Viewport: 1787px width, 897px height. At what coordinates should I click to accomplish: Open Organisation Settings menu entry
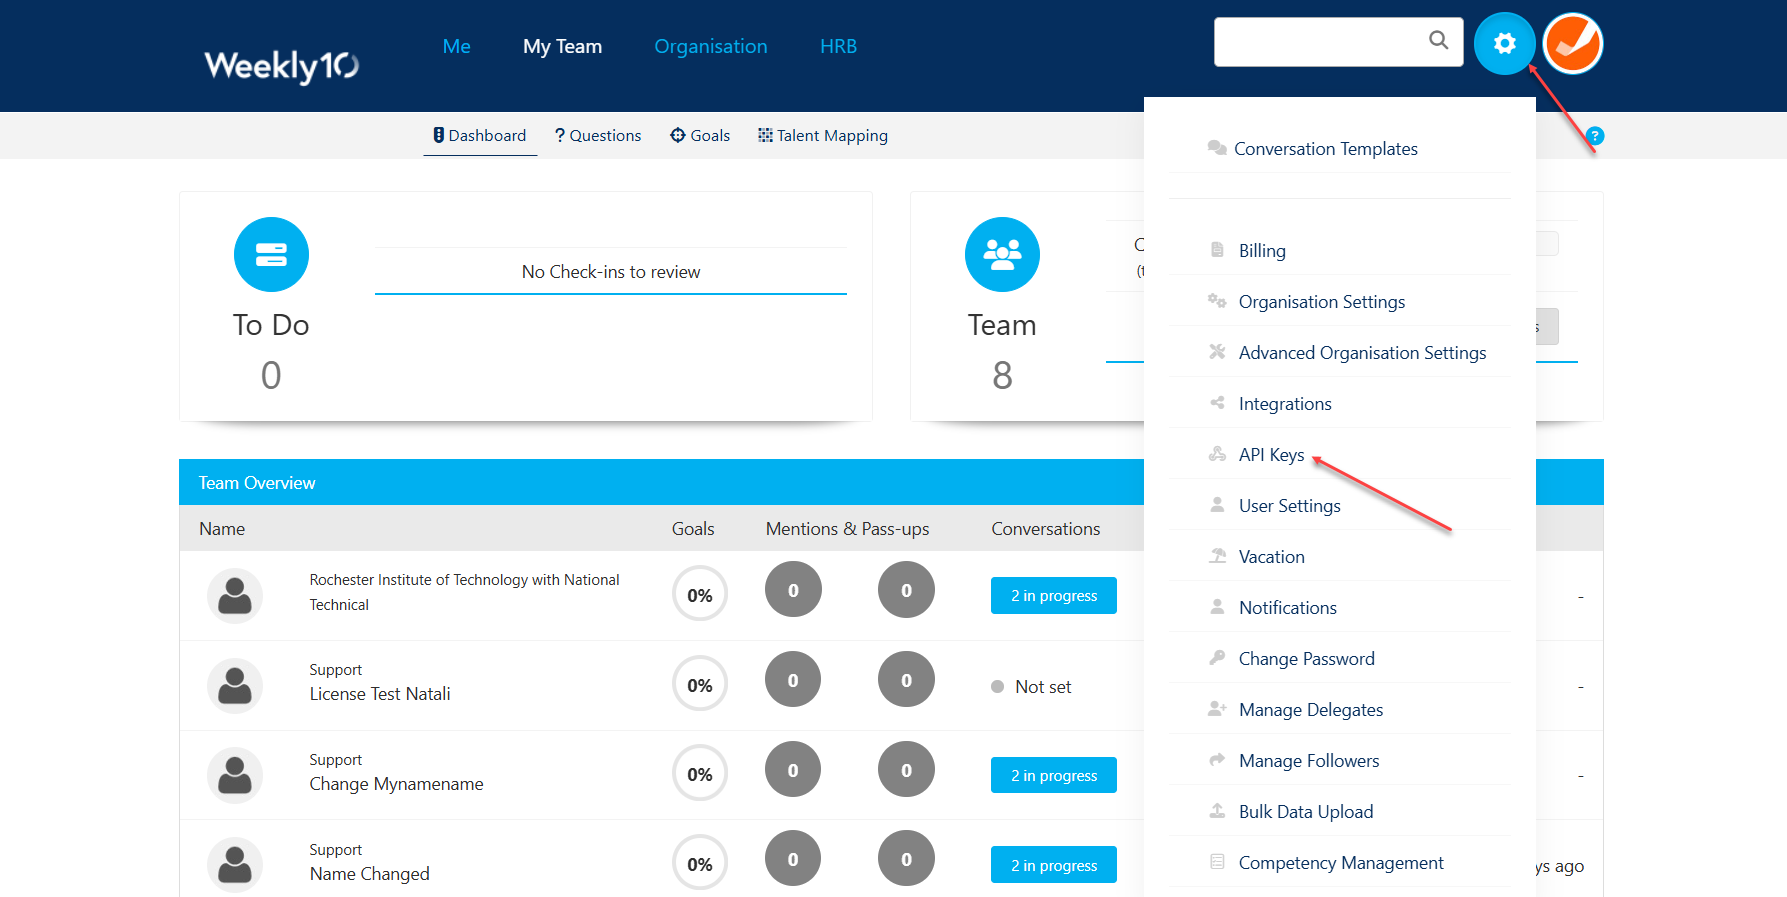1321,302
